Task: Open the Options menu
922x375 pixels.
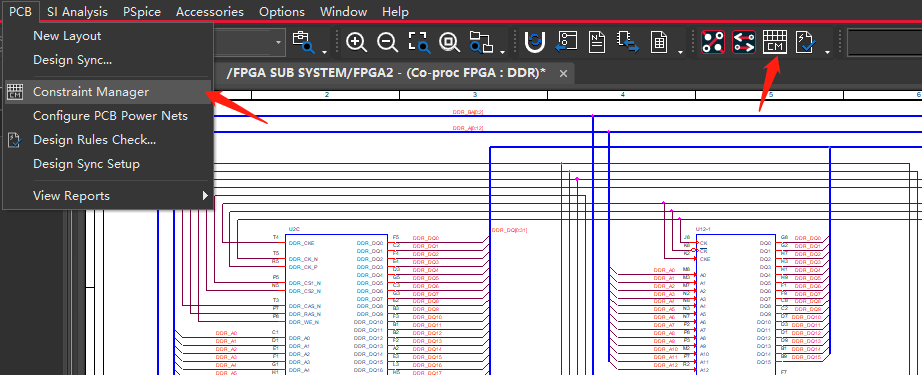Action: [282, 12]
